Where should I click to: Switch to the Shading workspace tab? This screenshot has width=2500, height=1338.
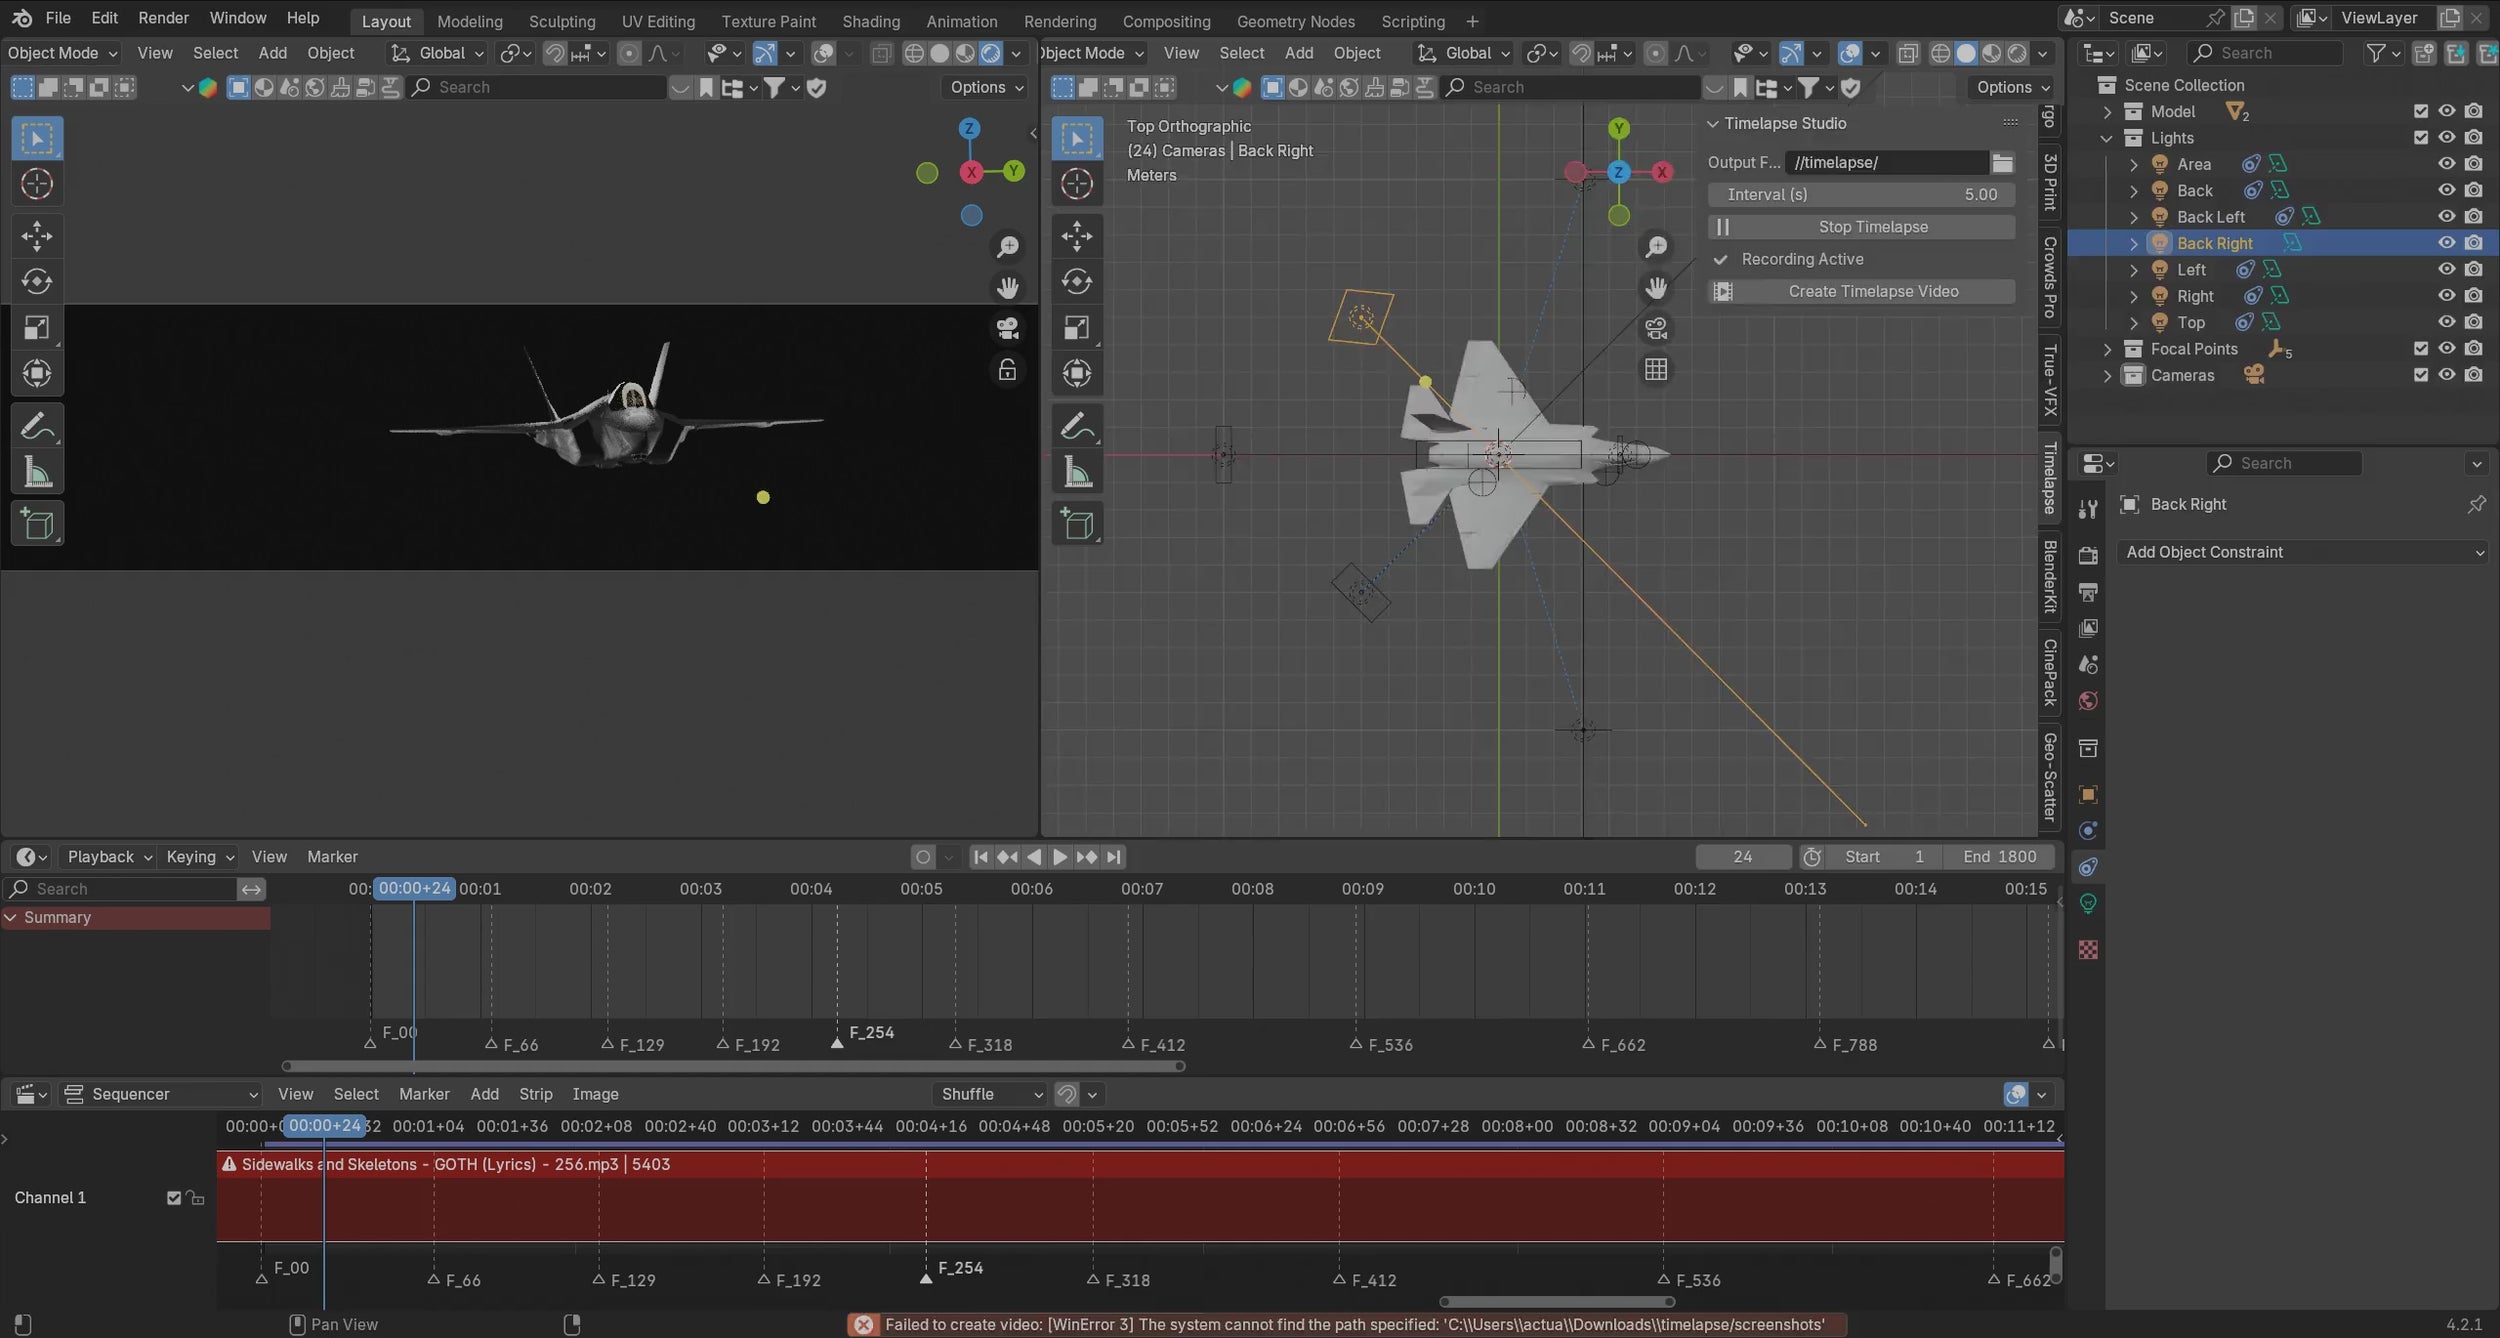click(870, 21)
